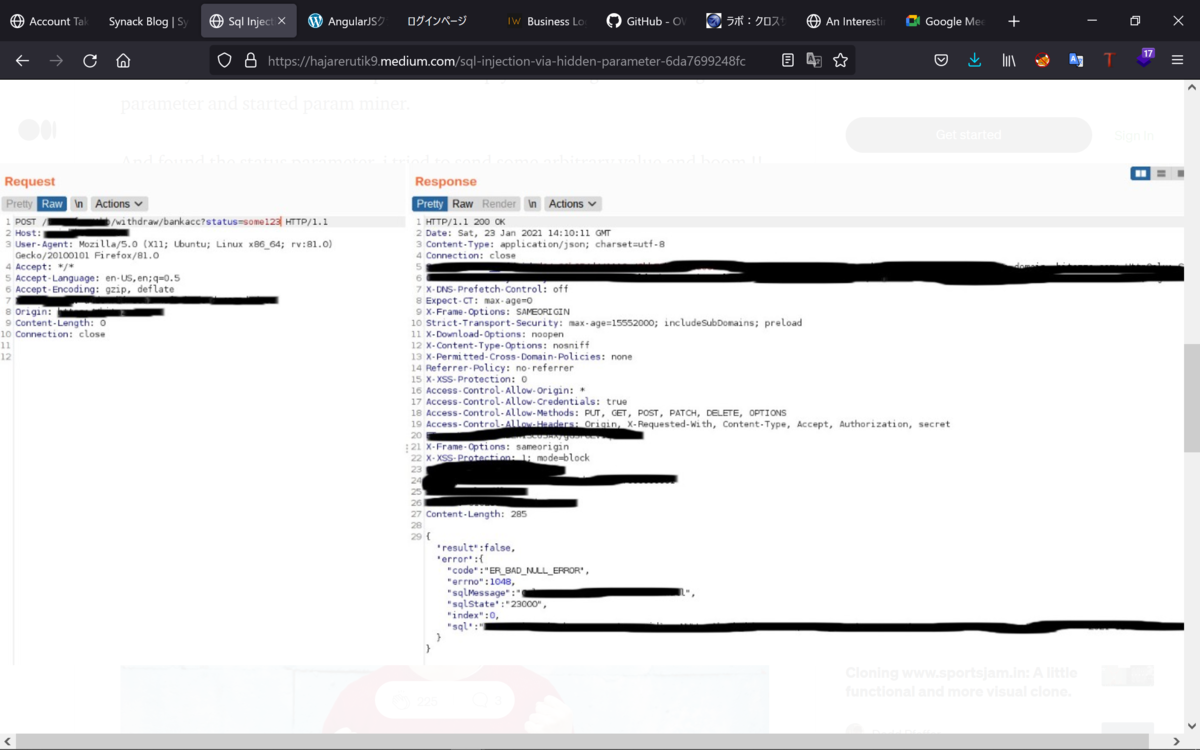Click the User-Agent header in request
The image size is (1200, 750).
(174, 250)
